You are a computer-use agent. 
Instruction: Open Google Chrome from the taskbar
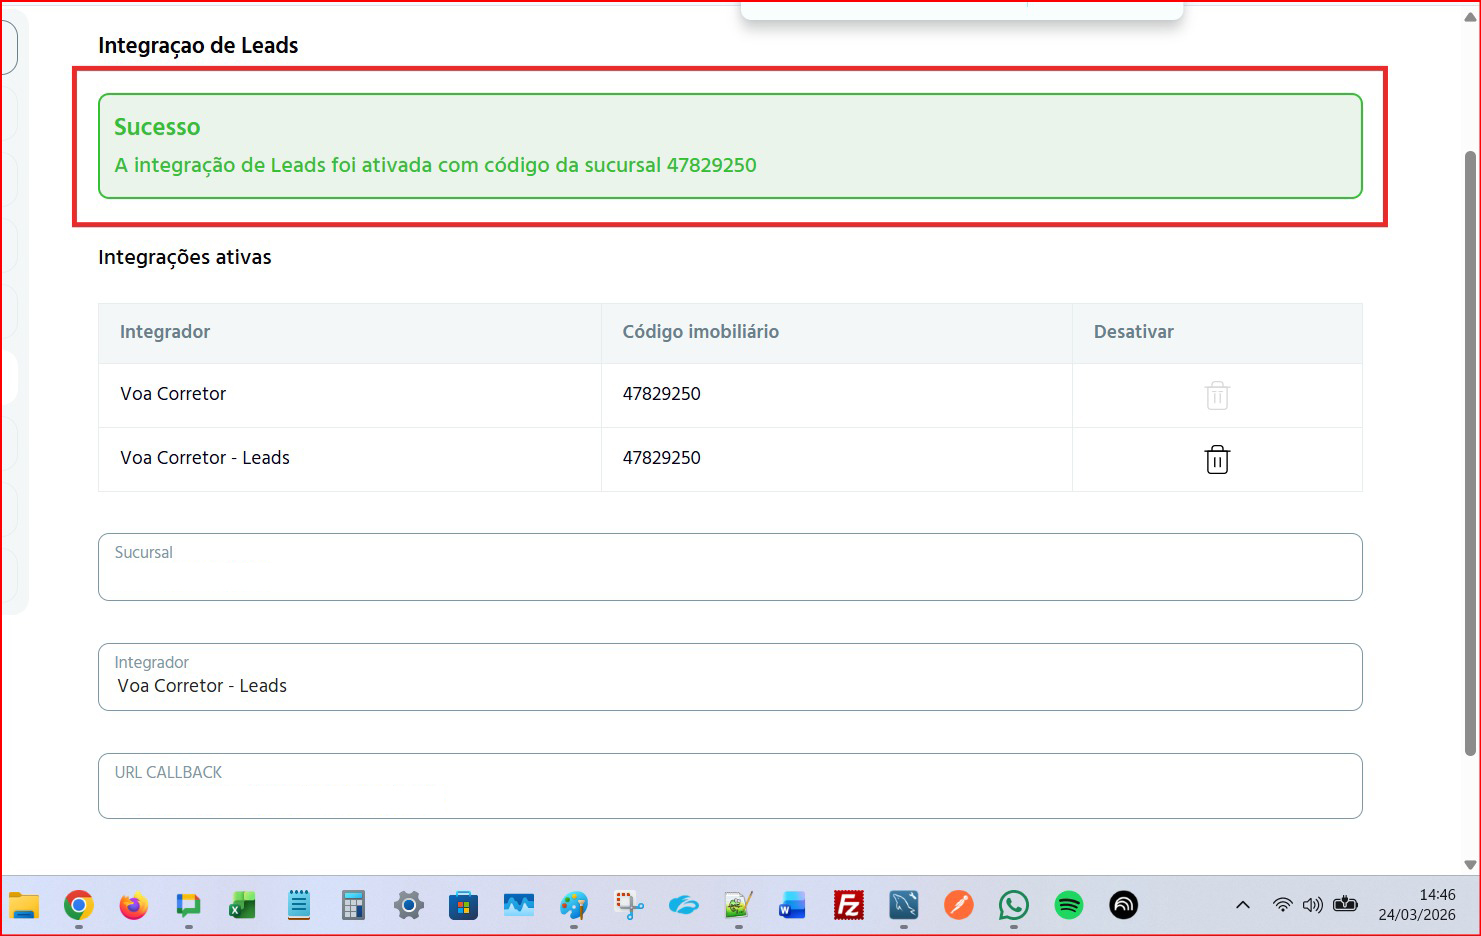click(x=79, y=906)
